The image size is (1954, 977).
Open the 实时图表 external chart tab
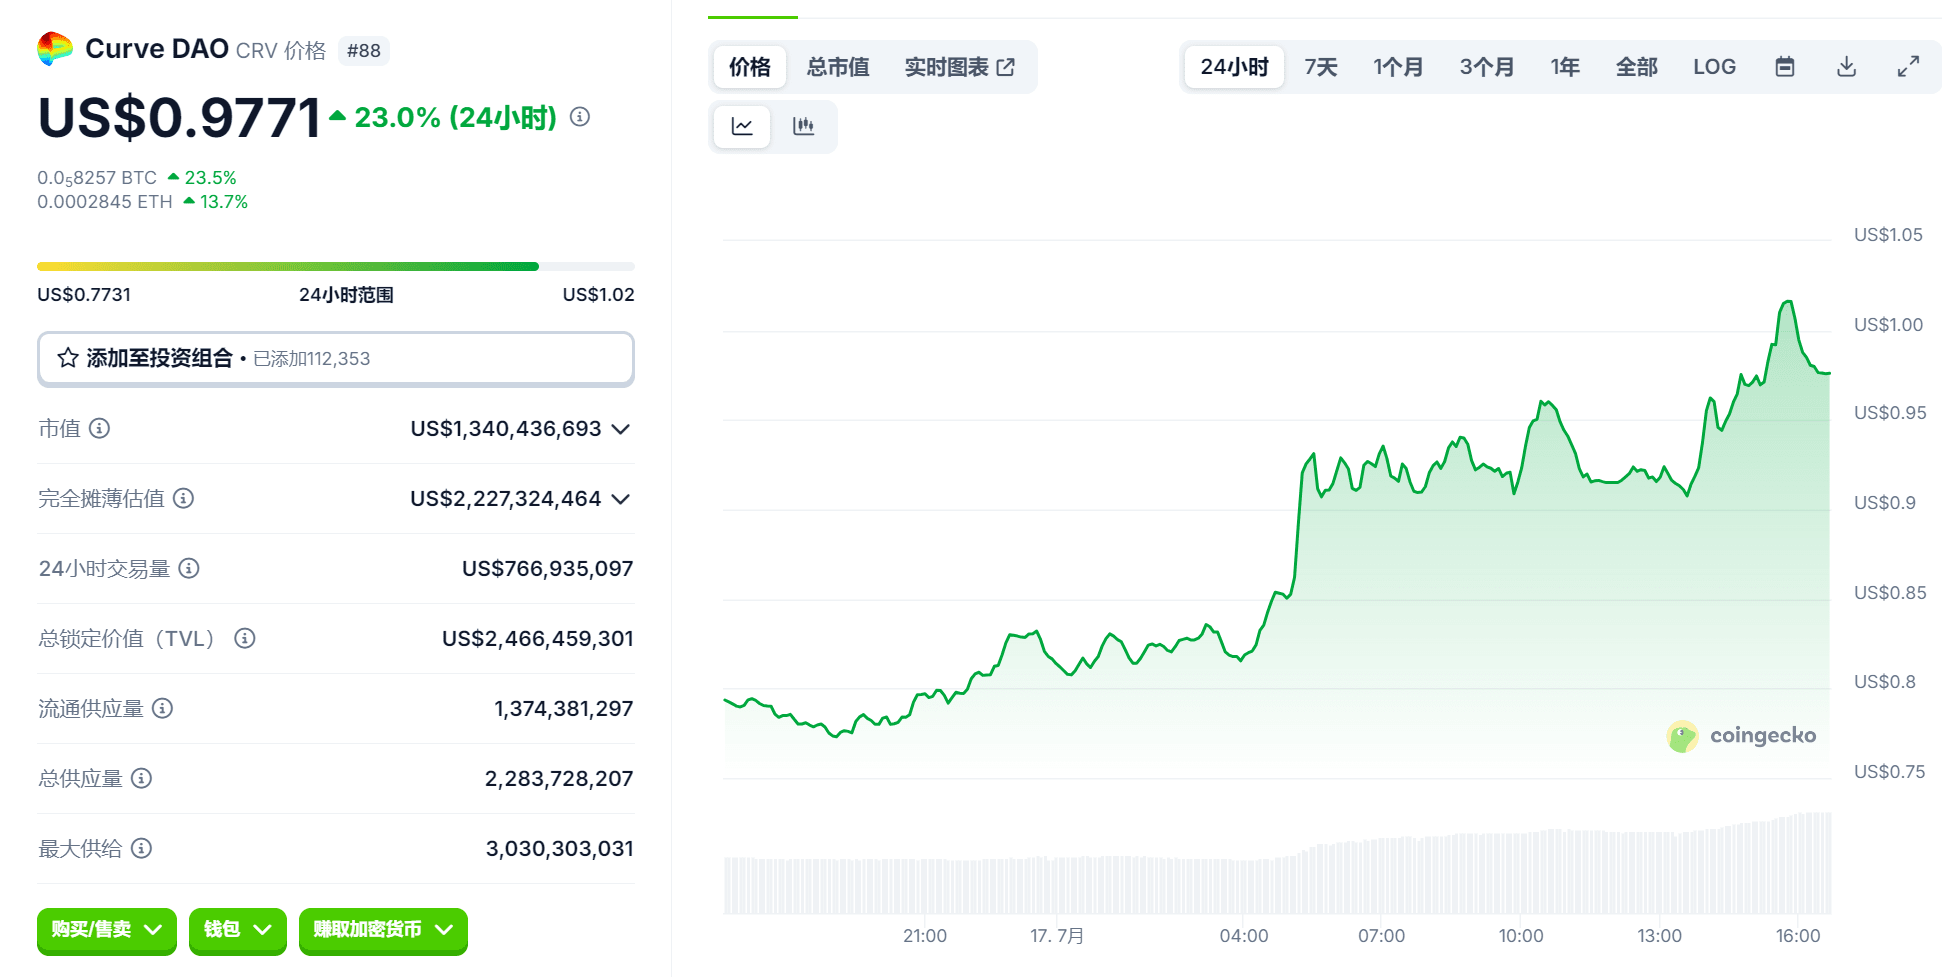click(960, 67)
